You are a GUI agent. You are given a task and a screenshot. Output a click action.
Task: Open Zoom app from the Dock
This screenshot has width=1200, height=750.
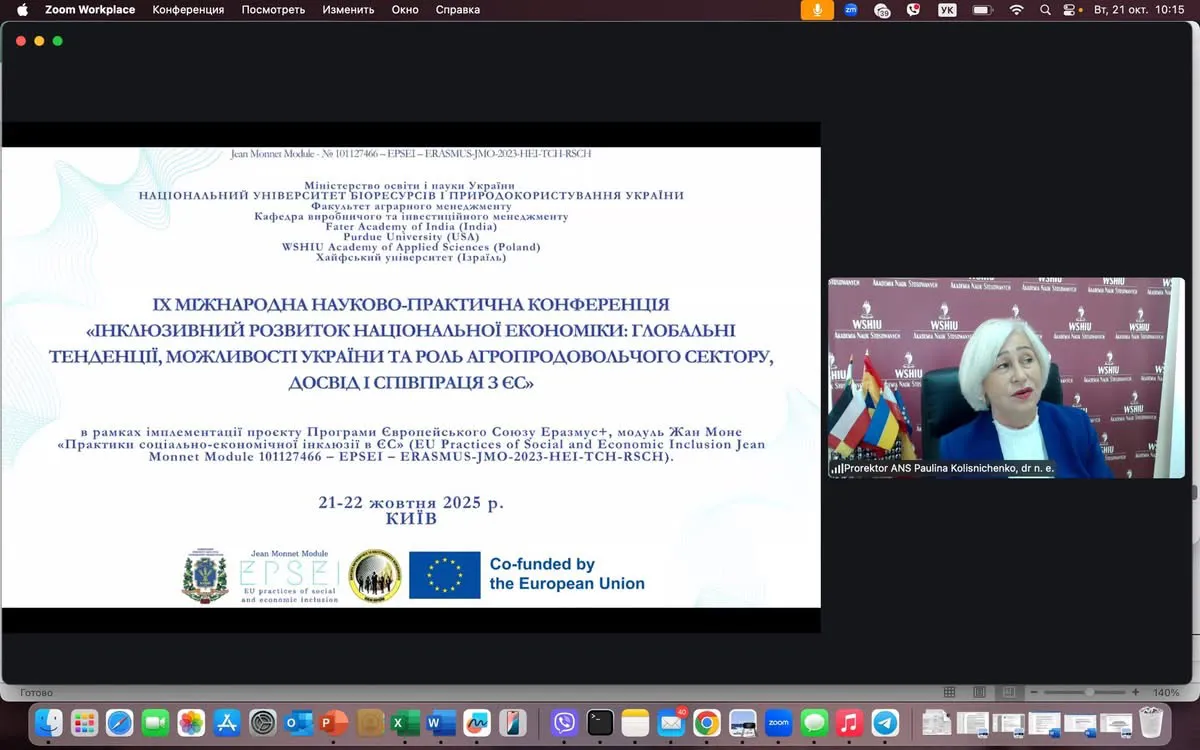coord(778,722)
